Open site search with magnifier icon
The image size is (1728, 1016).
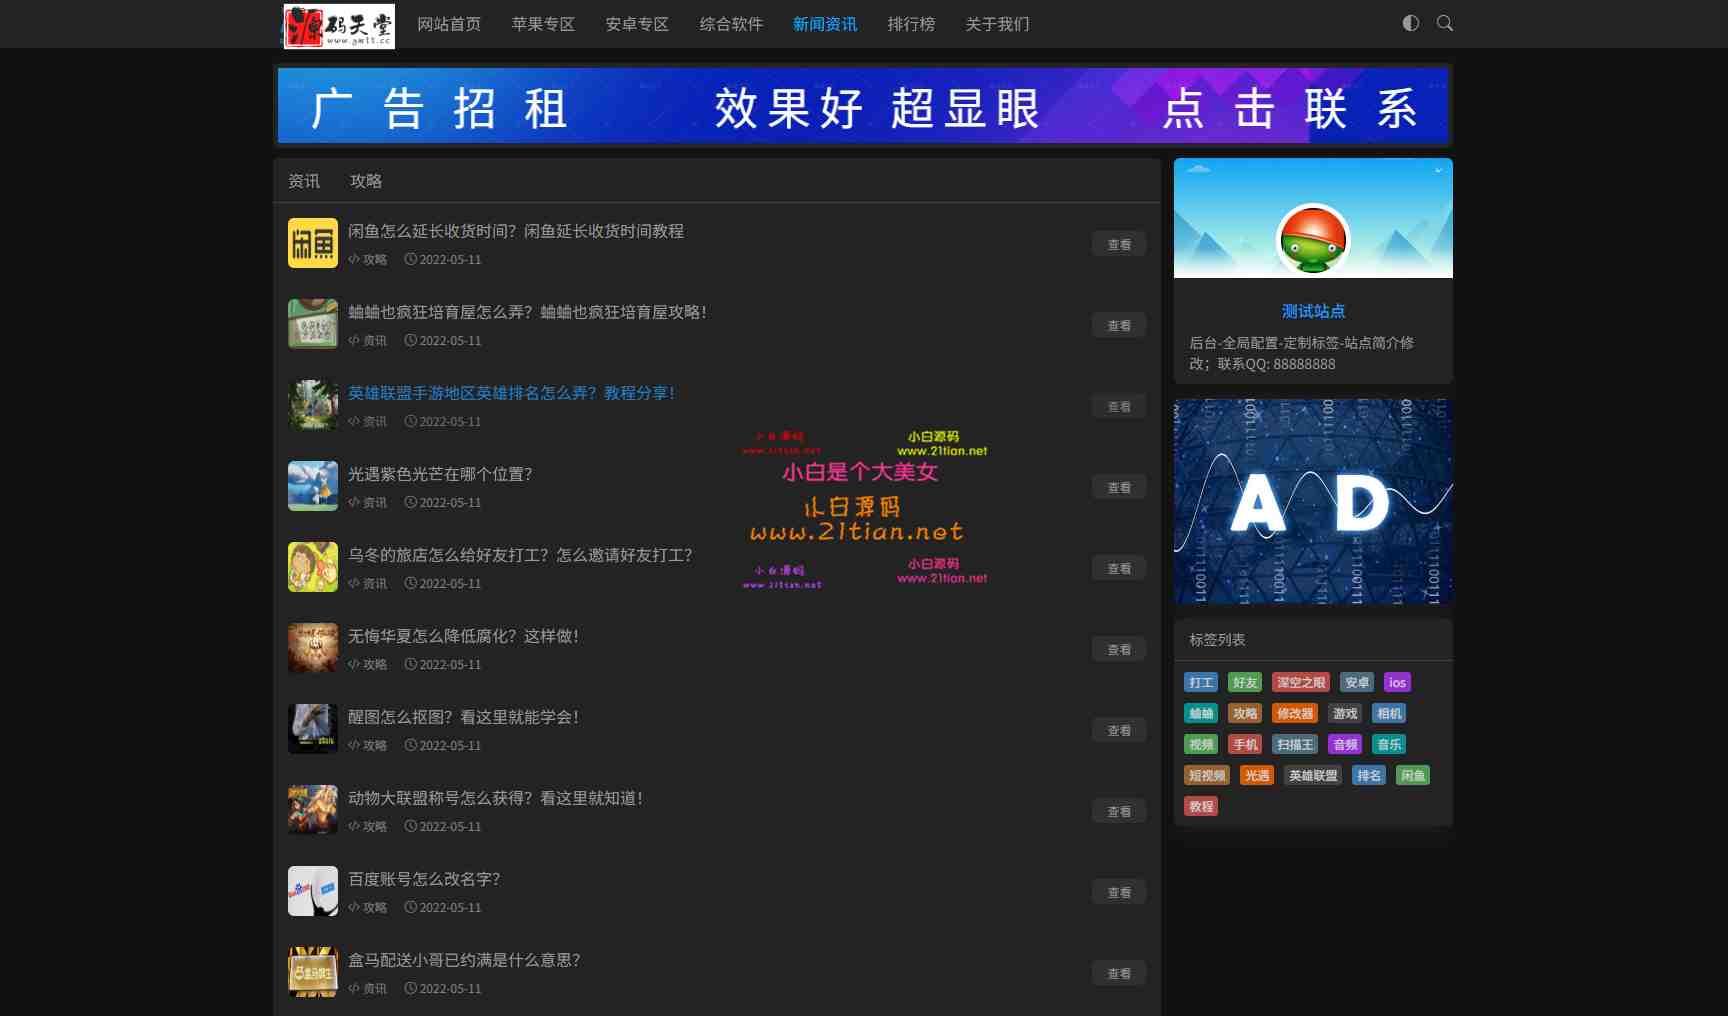pyautogui.click(x=1444, y=23)
